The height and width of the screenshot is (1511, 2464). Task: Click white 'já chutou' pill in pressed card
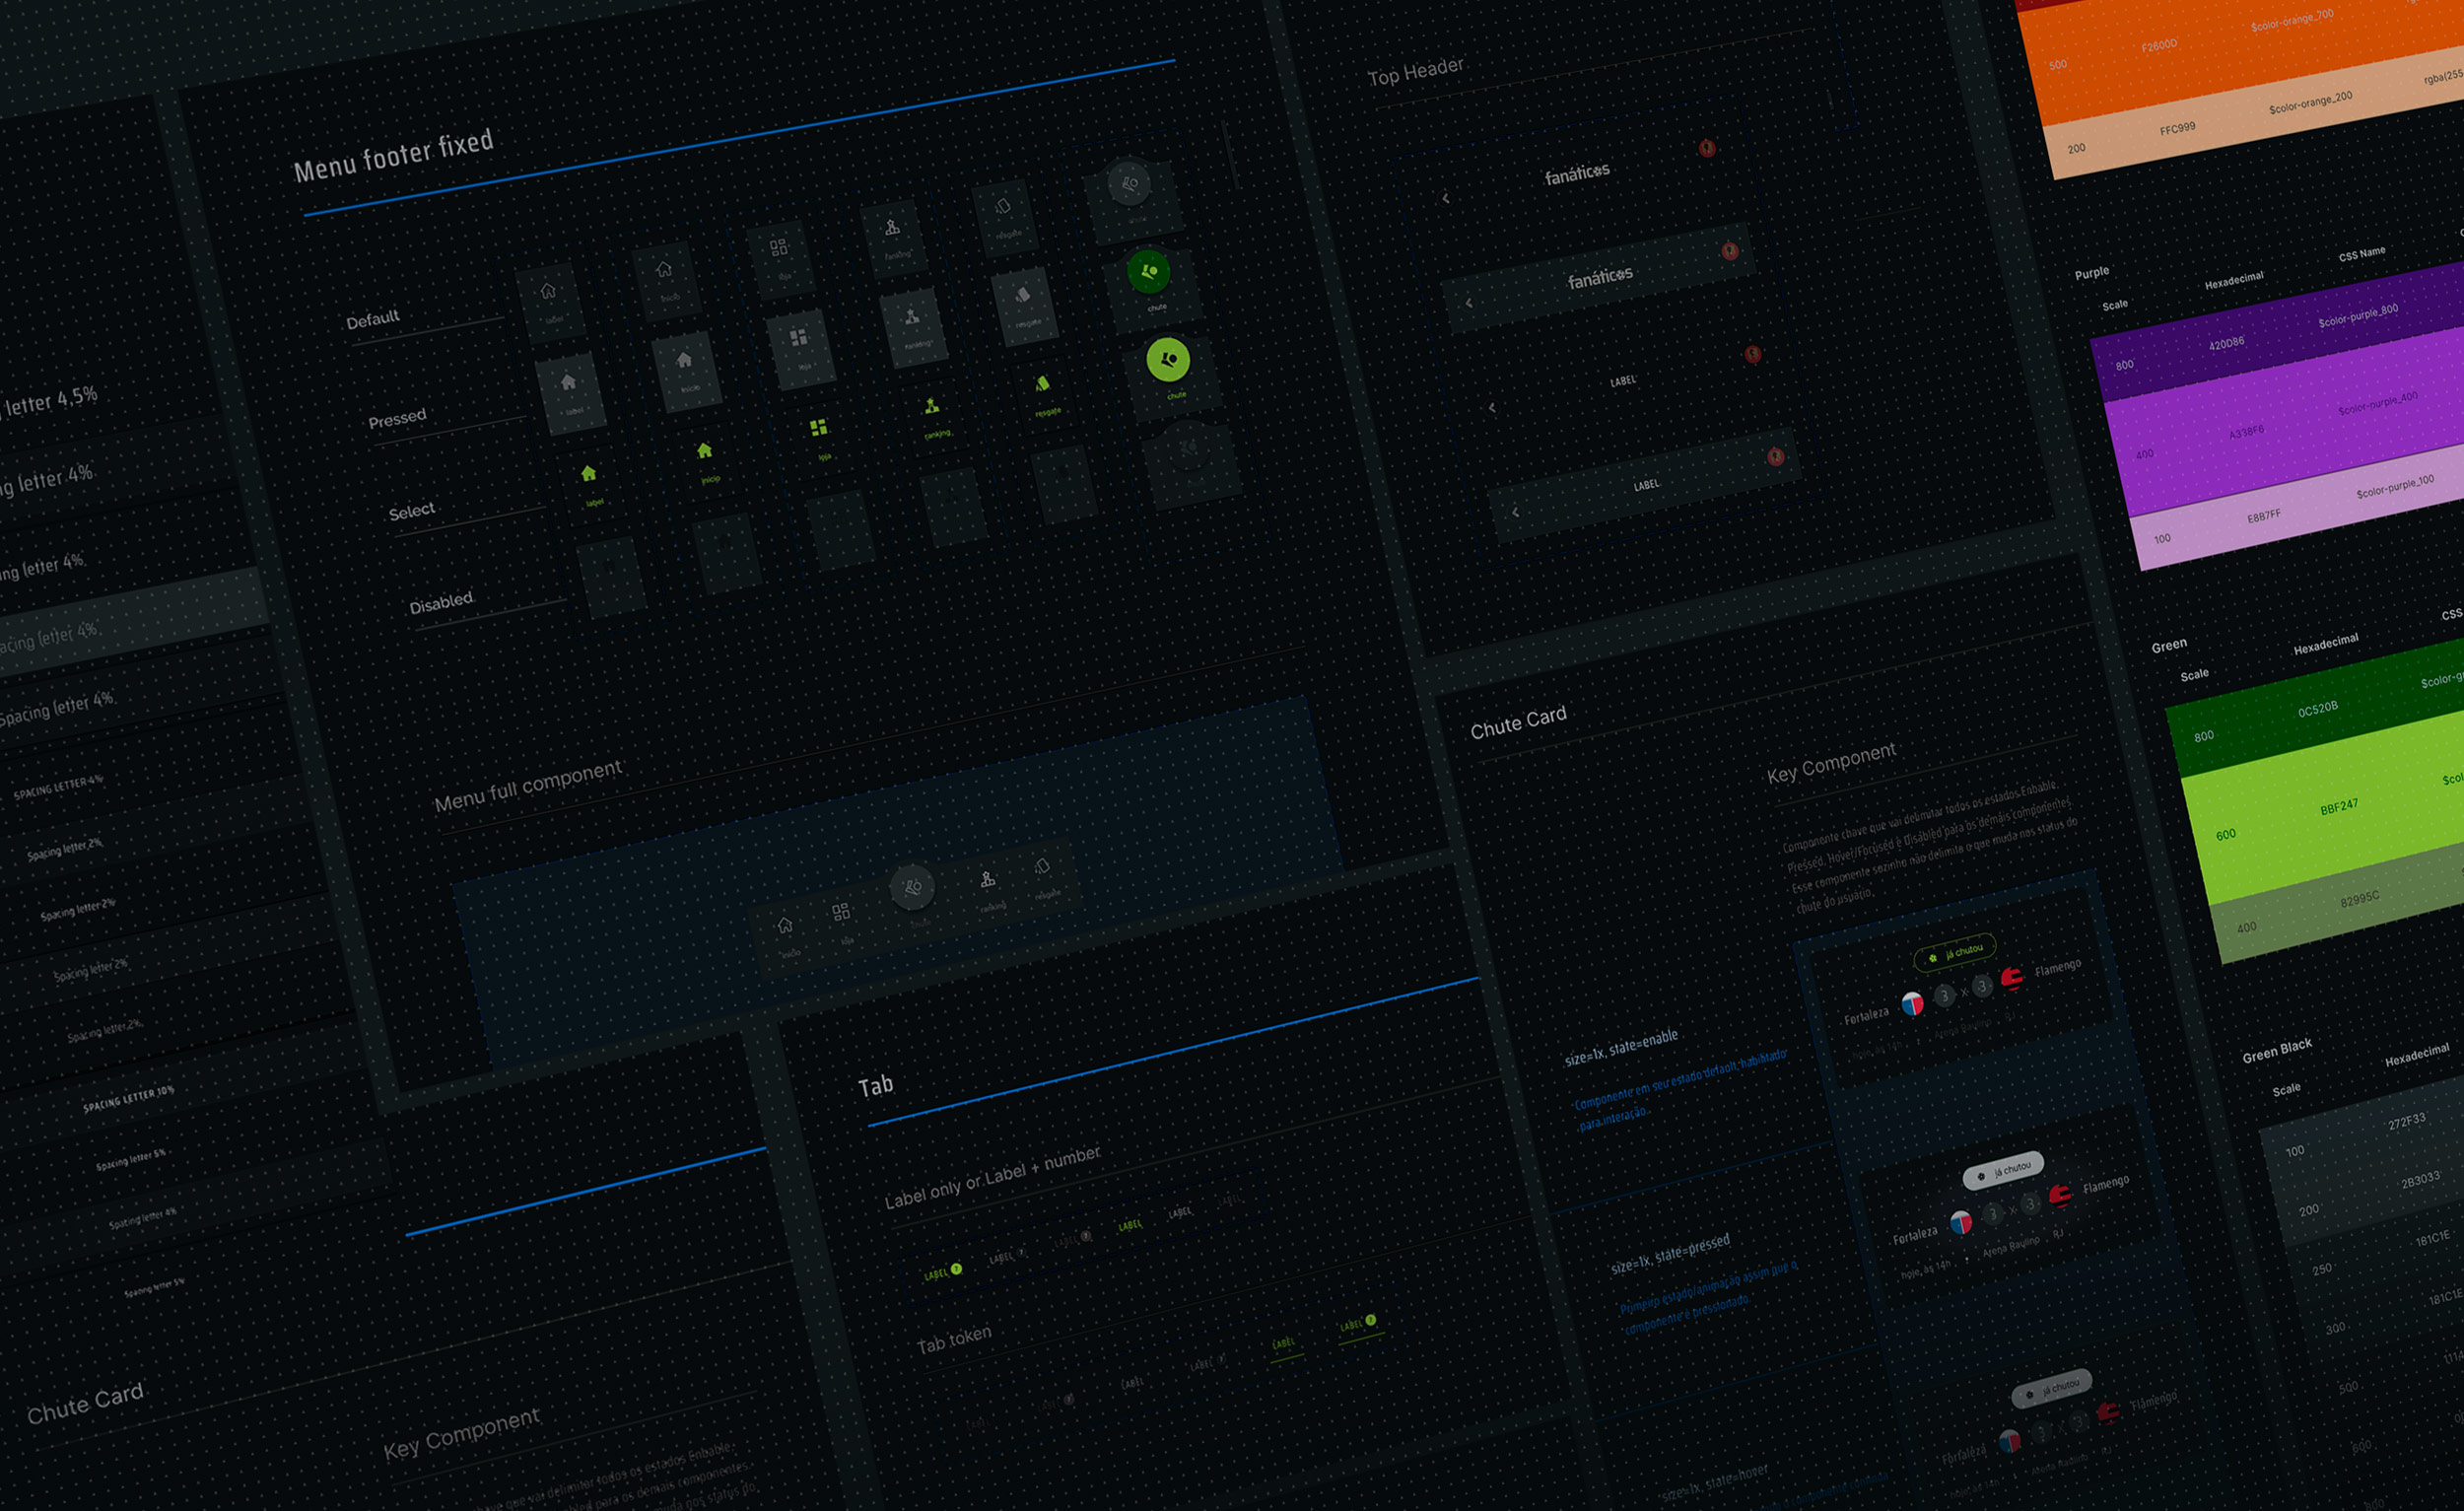(2004, 1170)
